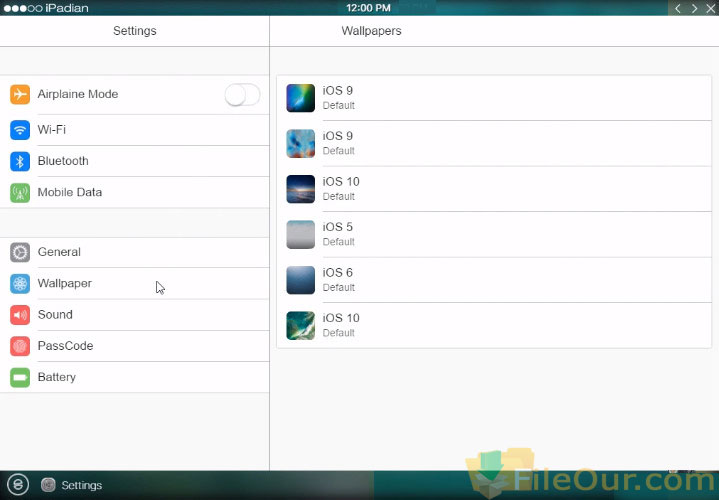This screenshot has height=500, width=719.
Task: Click the red Sound speaker icon
Action: pos(20,315)
